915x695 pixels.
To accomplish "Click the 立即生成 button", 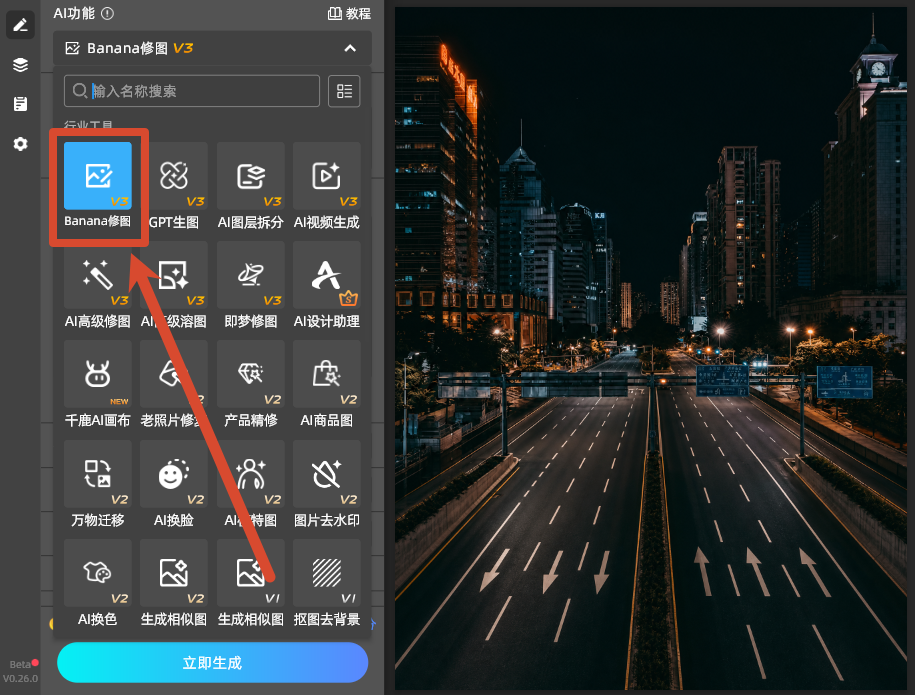I will pos(212,663).
